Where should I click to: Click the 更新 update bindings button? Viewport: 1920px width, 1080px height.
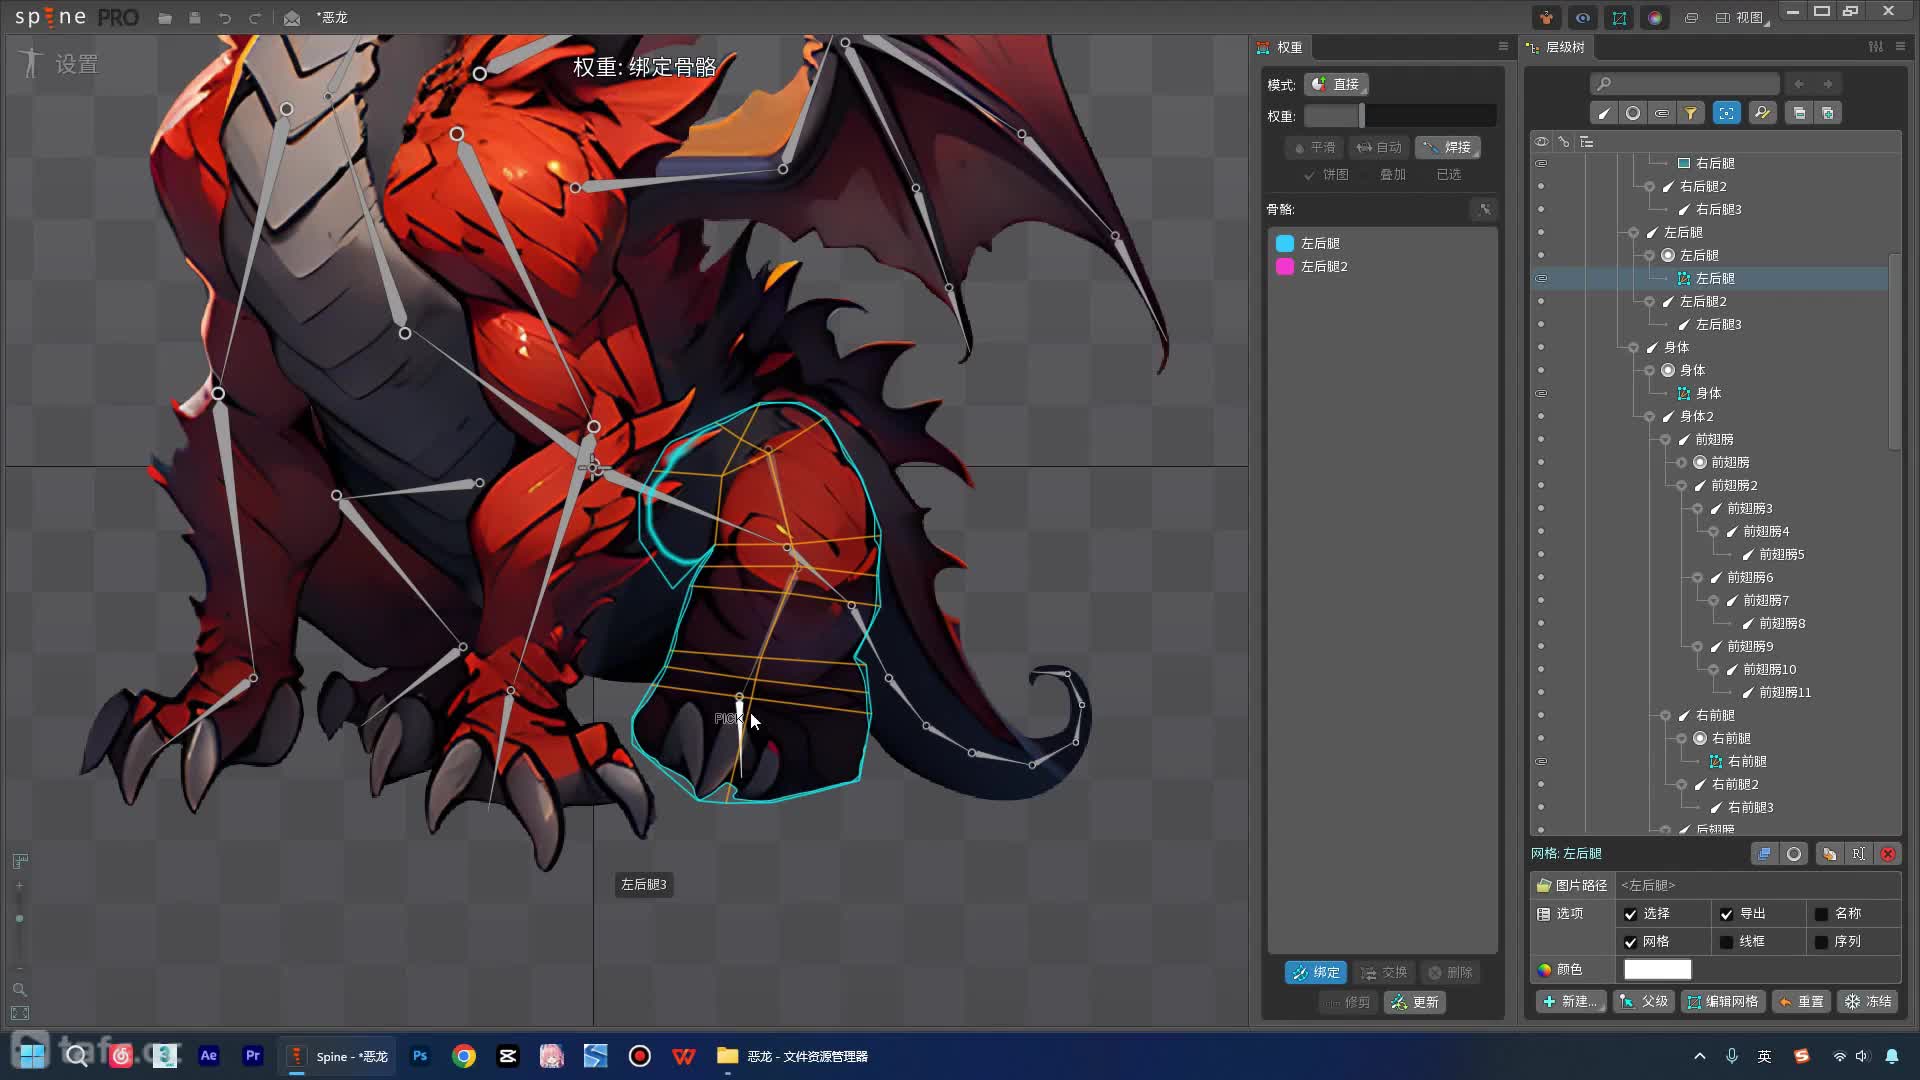tap(1415, 1002)
